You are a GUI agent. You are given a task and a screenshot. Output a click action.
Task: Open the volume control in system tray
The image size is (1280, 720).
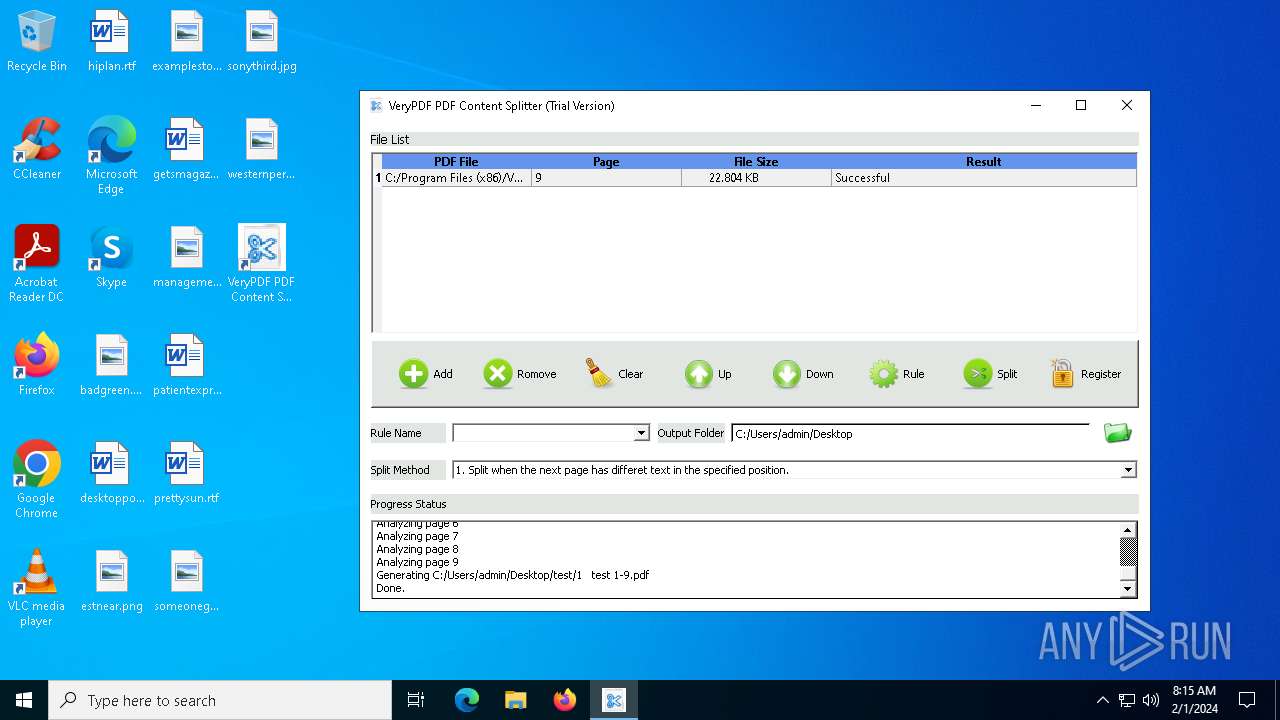pos(1151,700)
